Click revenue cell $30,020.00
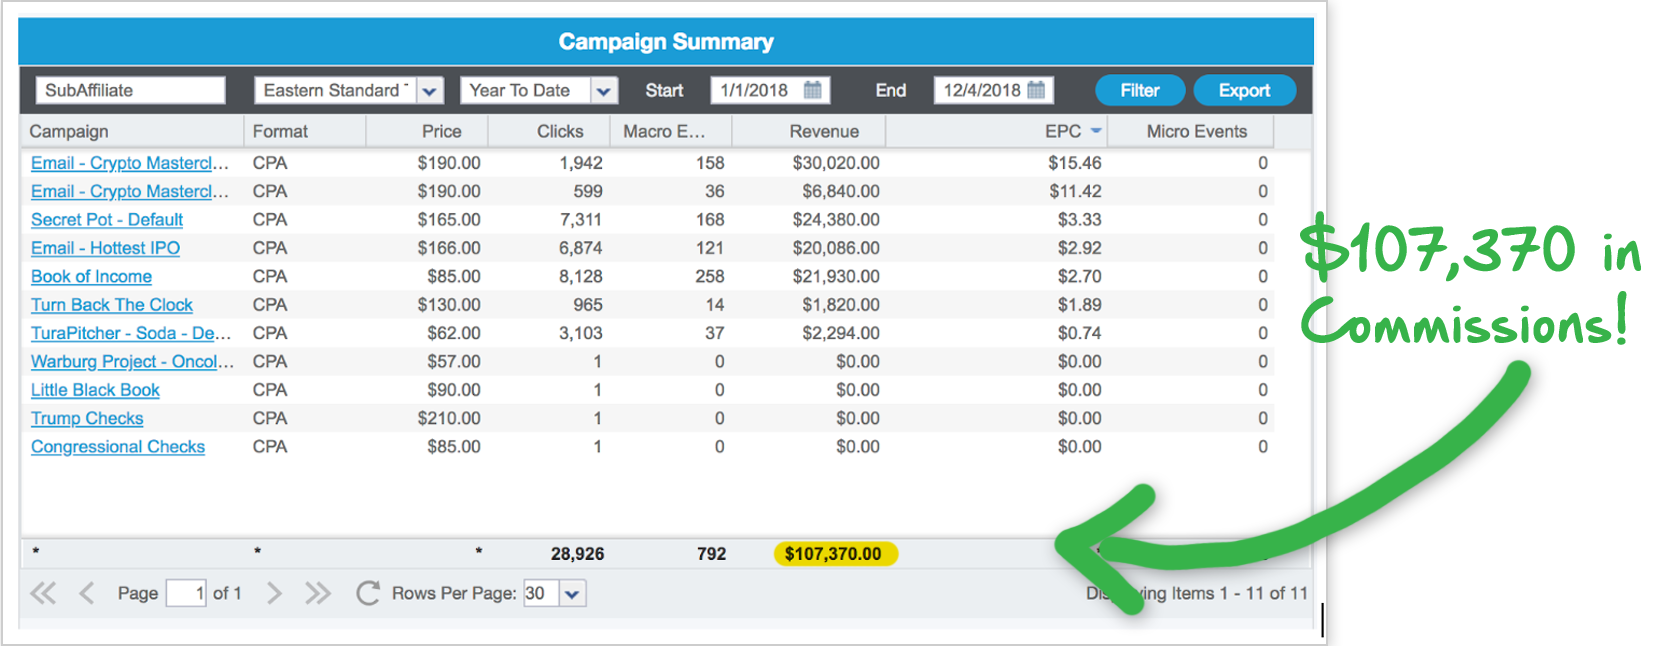 (x=836, y=163)
